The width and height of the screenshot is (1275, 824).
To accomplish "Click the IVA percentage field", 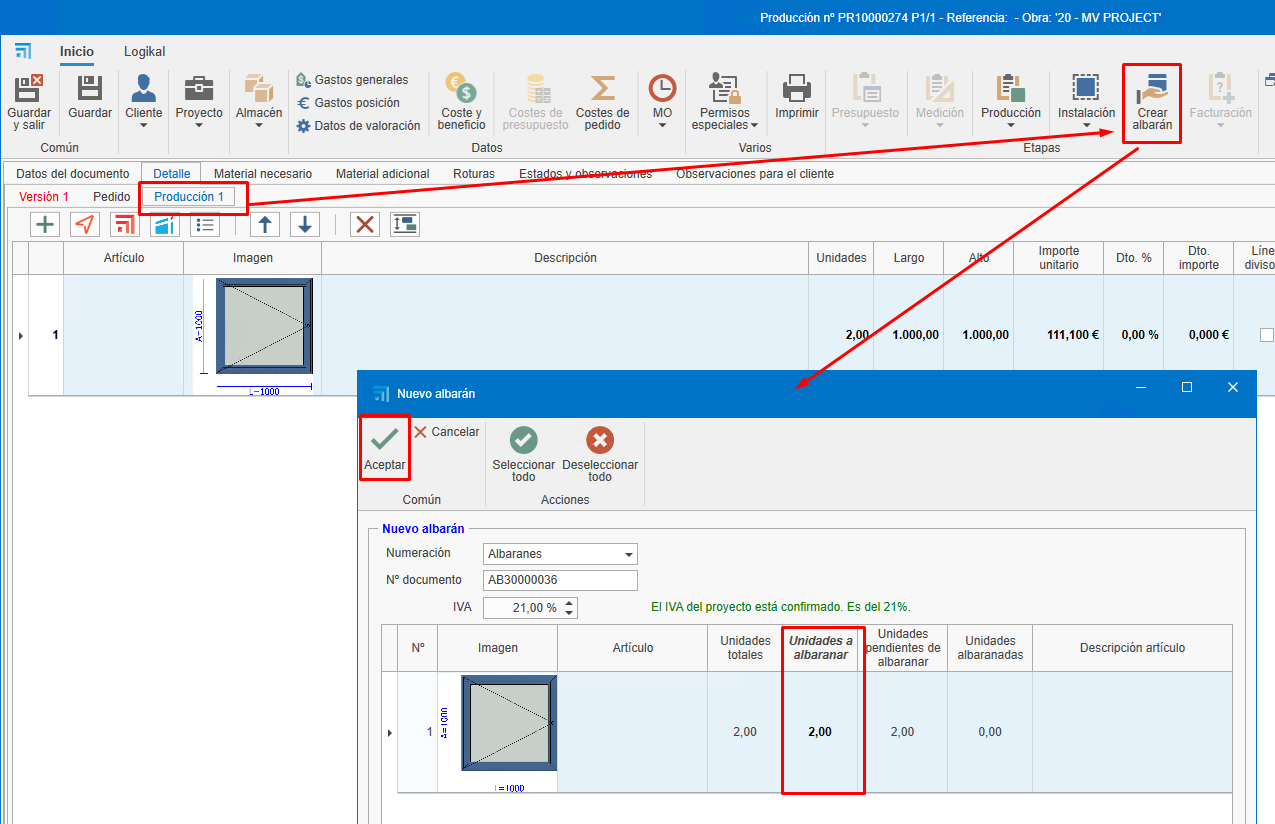I will tap(522, 608).
